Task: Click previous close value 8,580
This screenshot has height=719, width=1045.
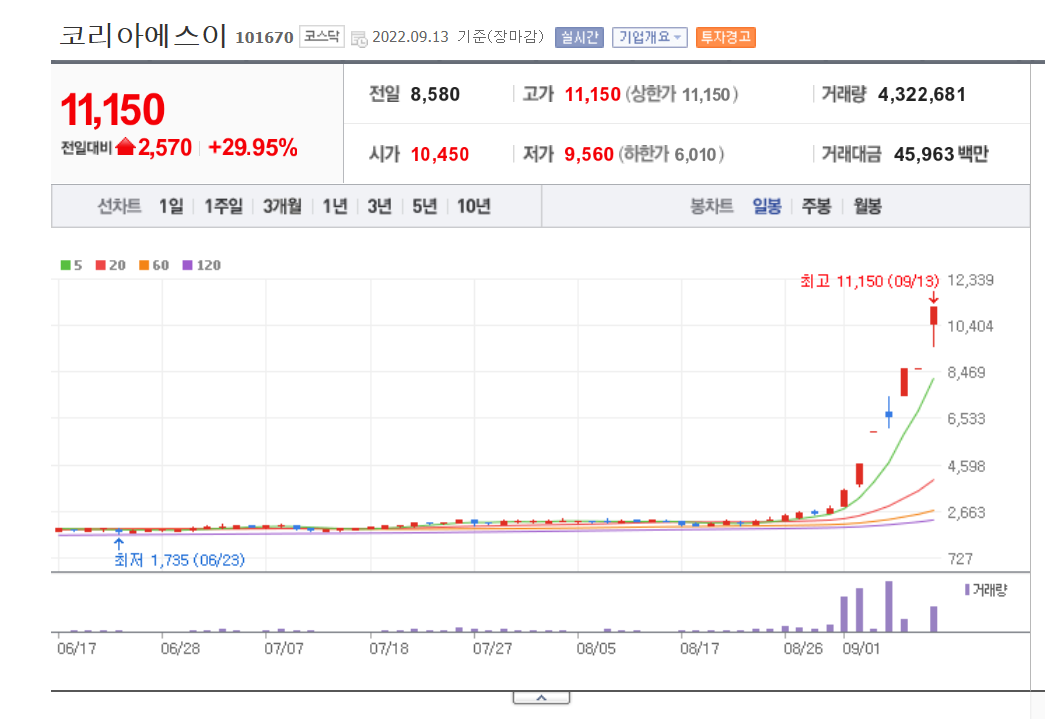Action: click(435, 94)
